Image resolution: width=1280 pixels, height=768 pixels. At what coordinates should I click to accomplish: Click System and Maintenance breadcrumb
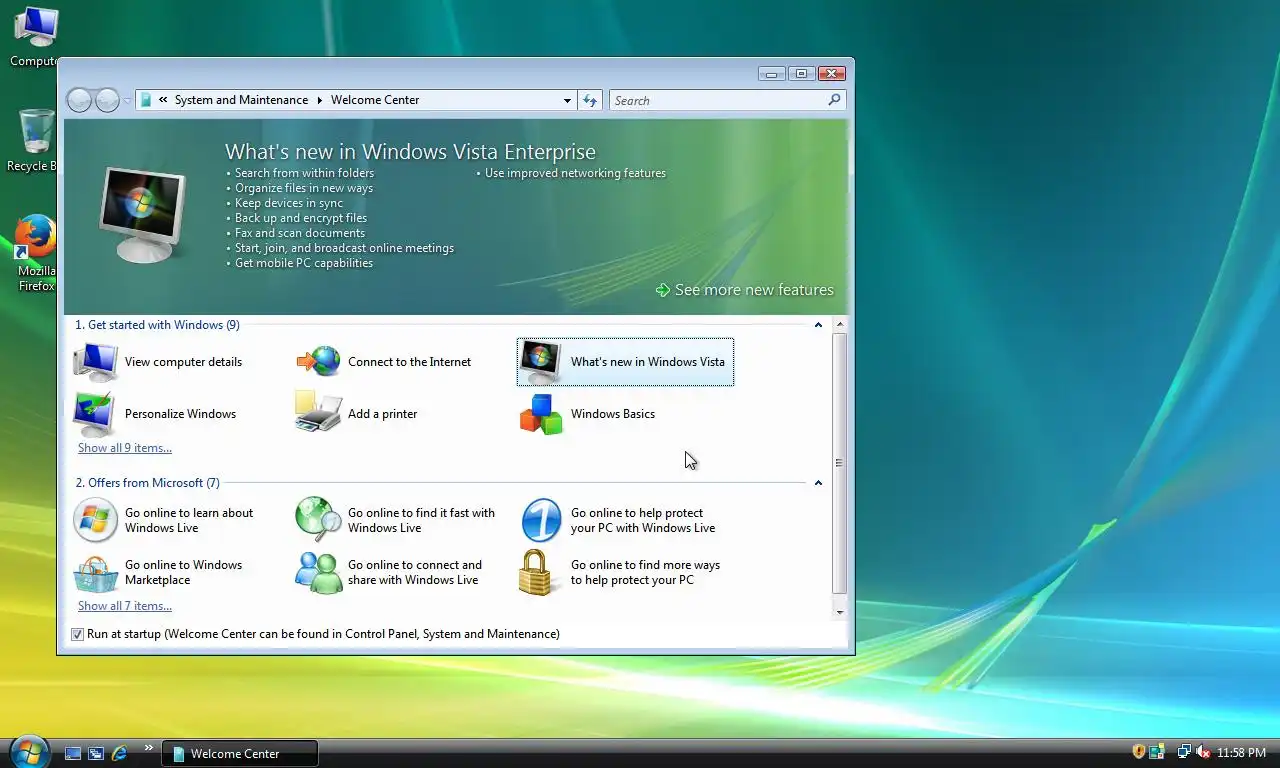tap(241, 100)
